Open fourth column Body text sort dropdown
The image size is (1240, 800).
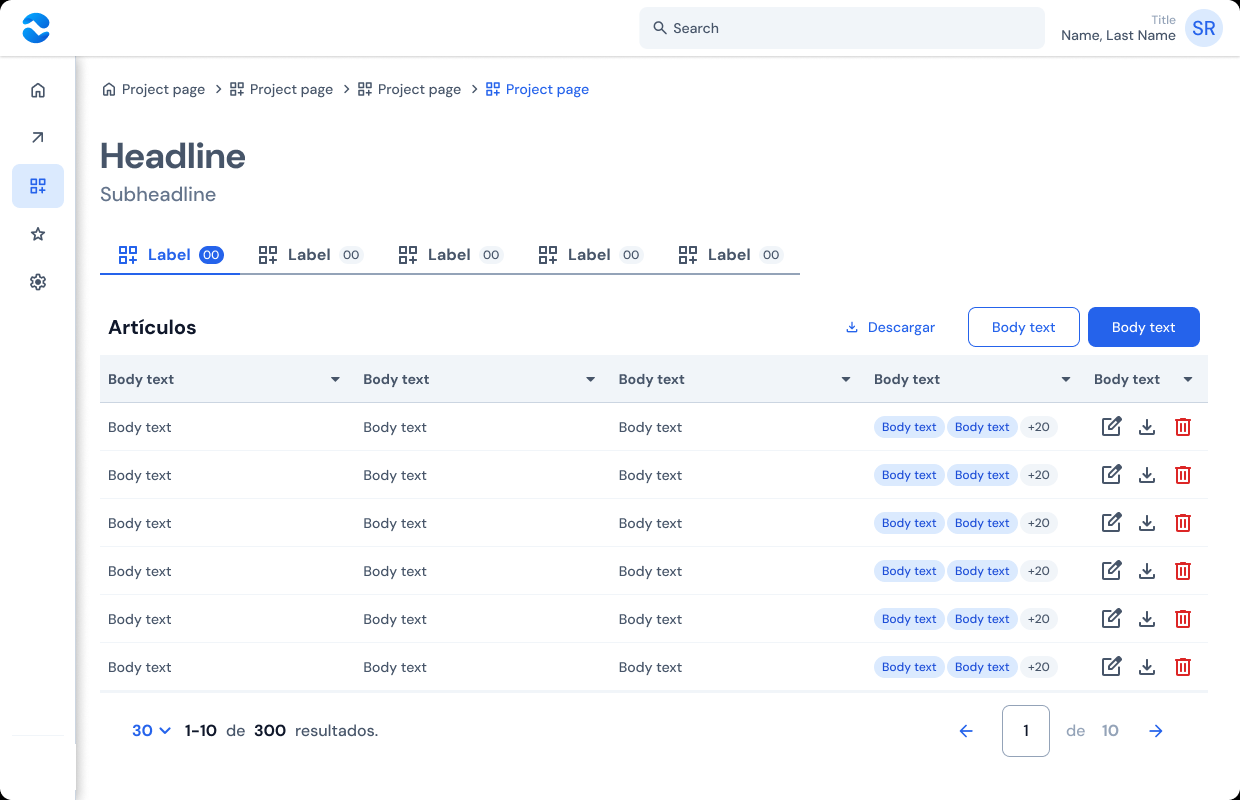coord(1066,380)
